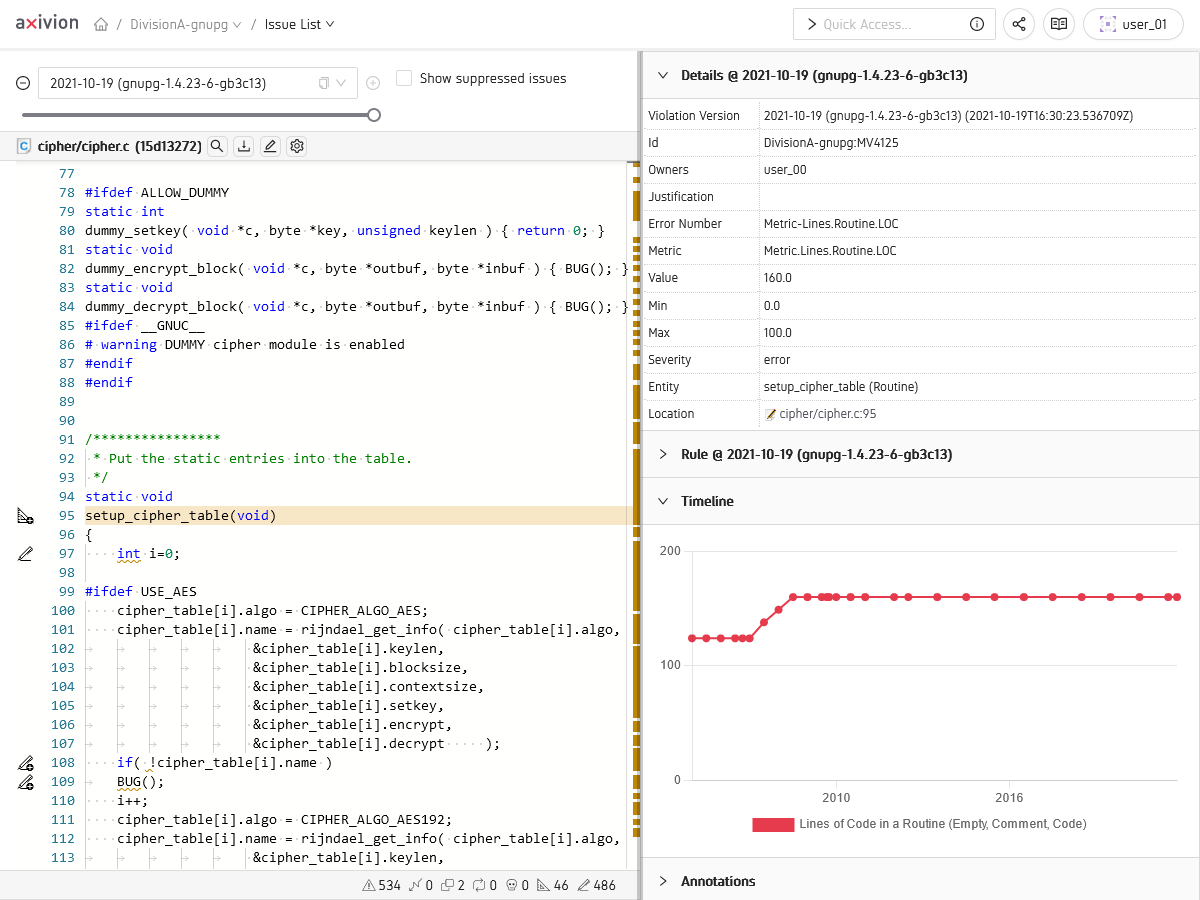This screenshot has height=900, width=1200.
Task: Click the clones icon count 2
Action: (453, 885)
